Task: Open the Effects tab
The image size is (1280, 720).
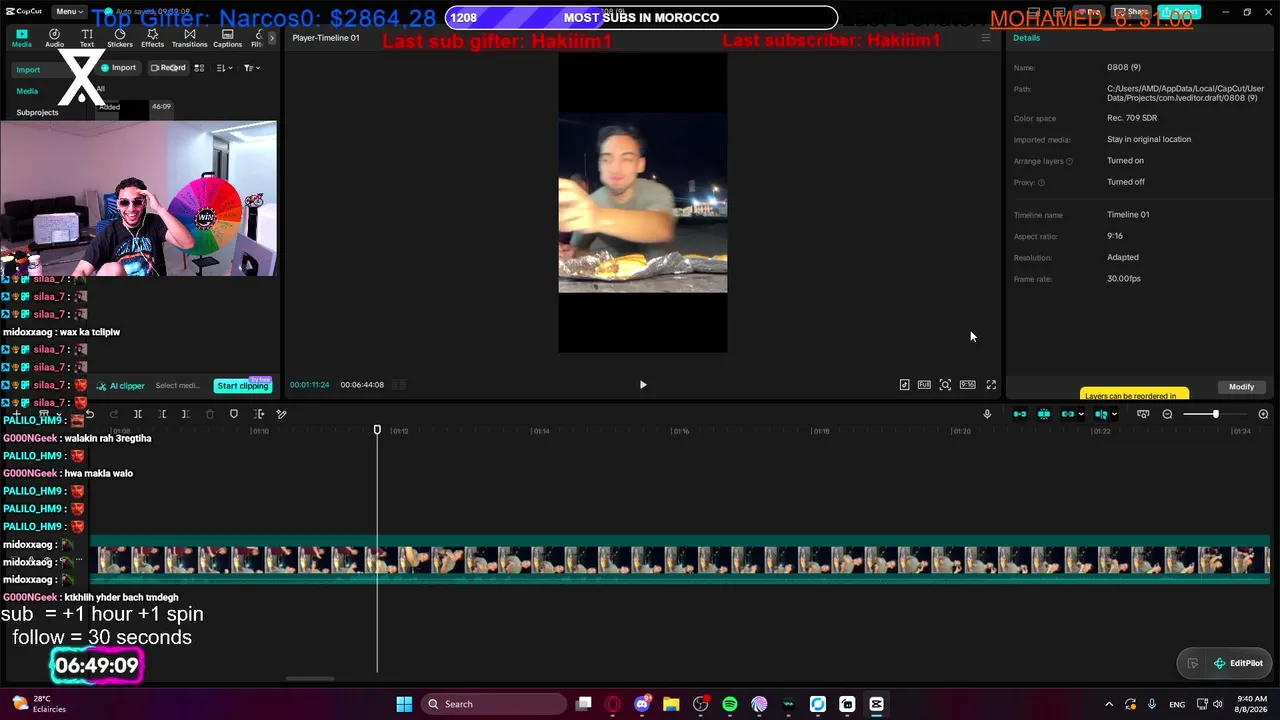Action: (153, 38)
